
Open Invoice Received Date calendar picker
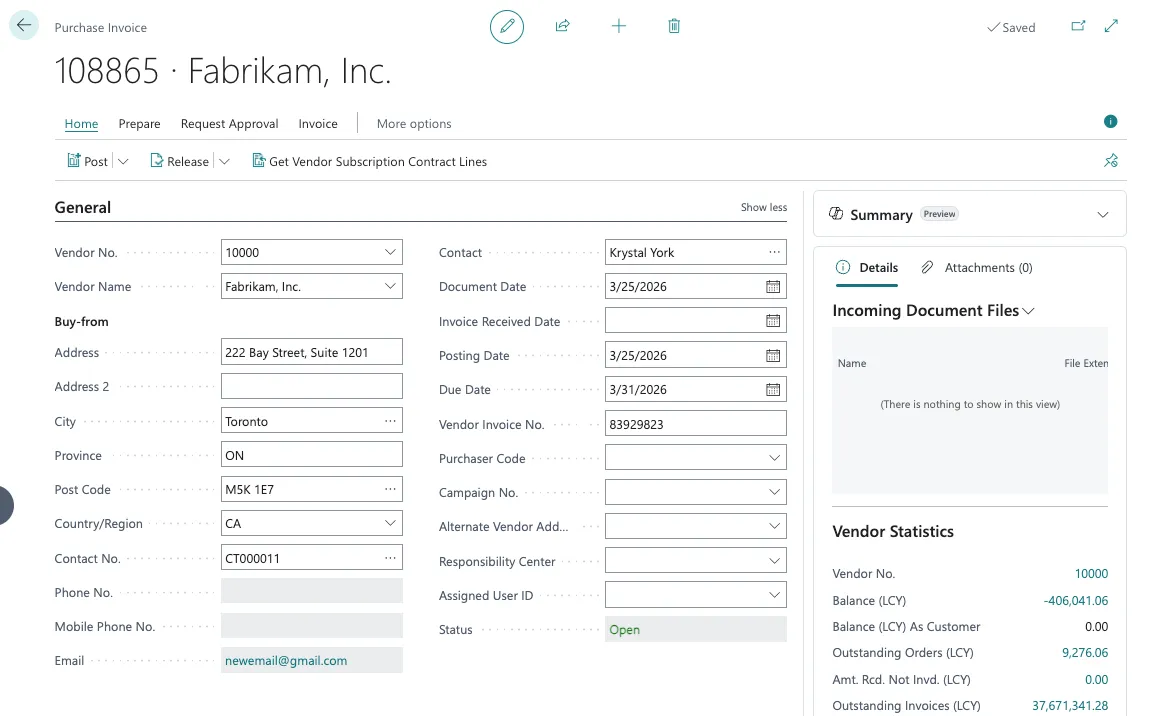tap(773, 321)
